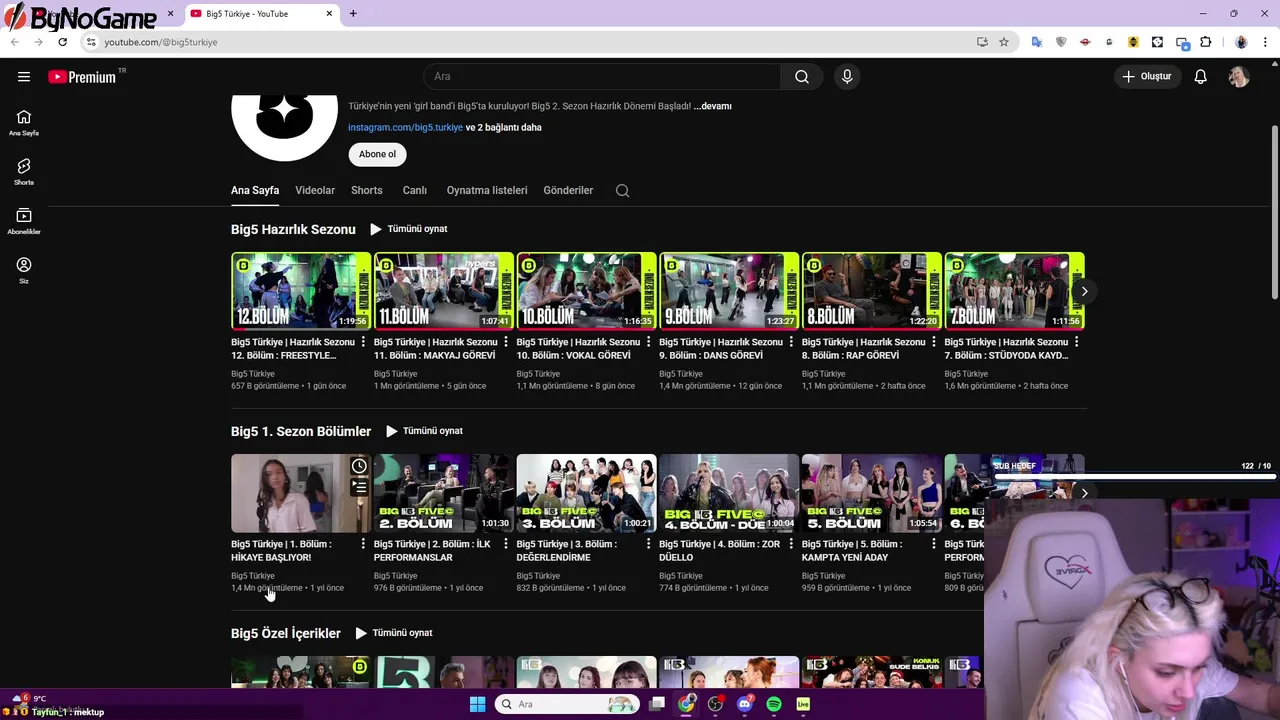Open Ana Sayfa in left sidebar

pos(24,122)
